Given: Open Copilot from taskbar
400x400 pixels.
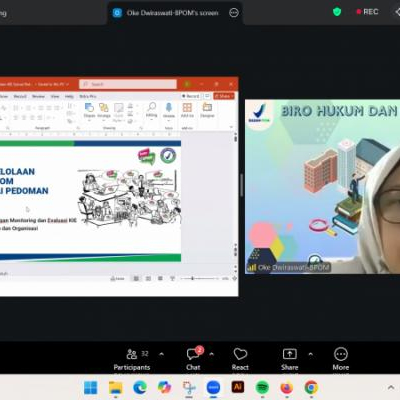Looking at the screenshot, I should [x=164, y=388].
